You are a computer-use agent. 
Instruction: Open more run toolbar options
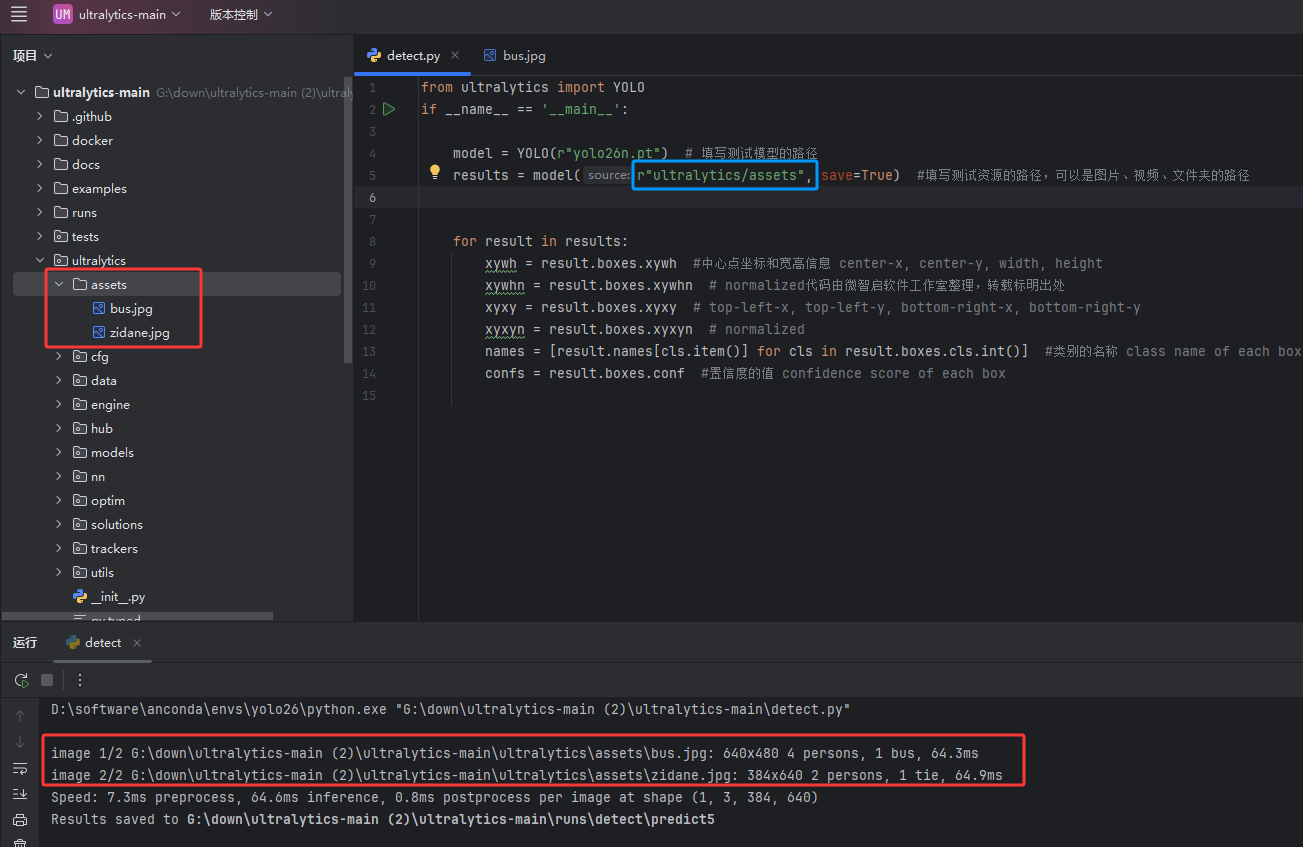(80, 680)
